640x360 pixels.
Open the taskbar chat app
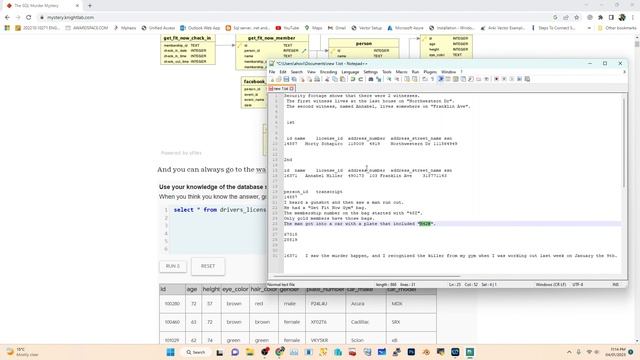(235, 352)
